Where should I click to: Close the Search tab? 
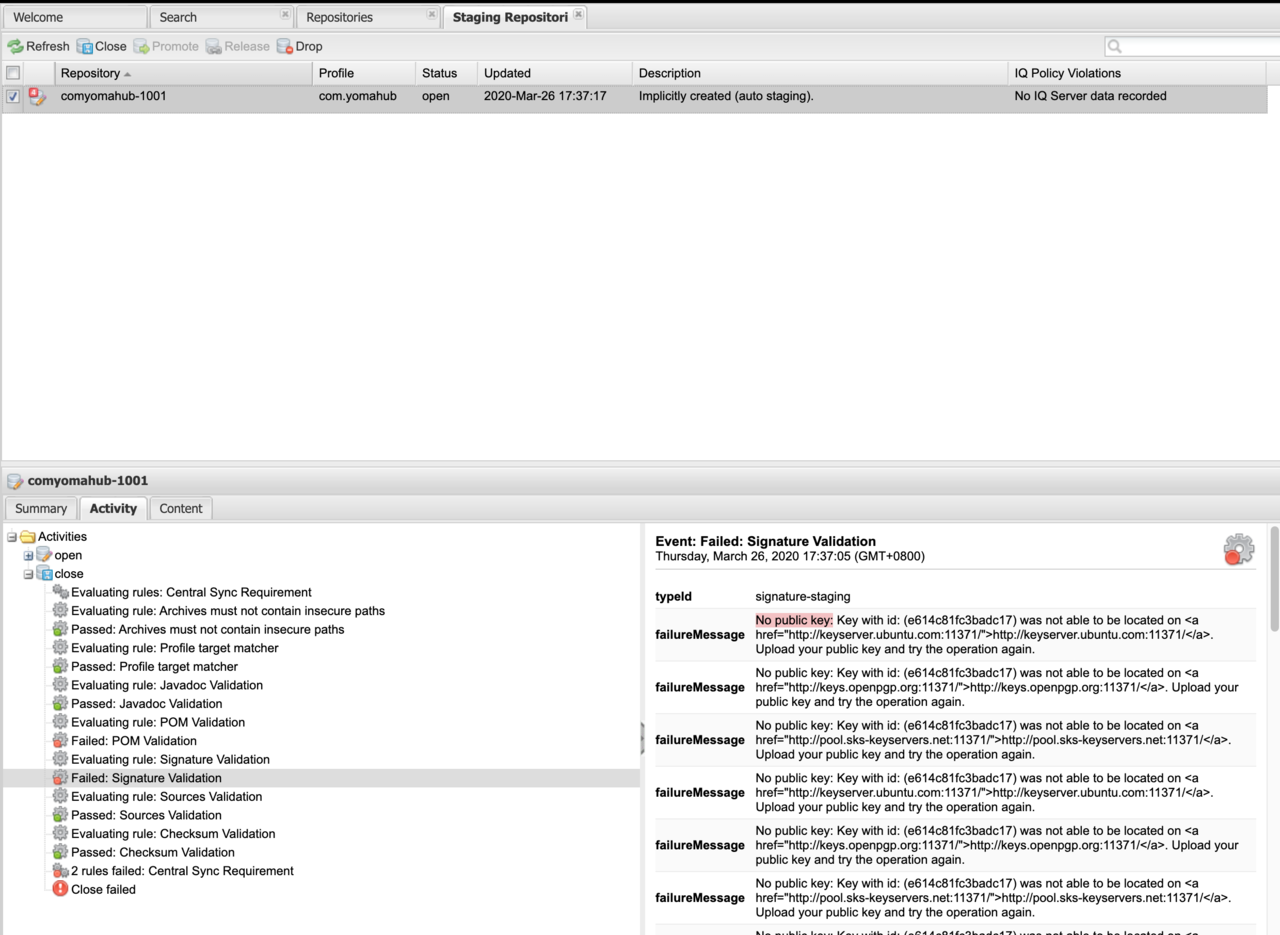(285, 15)
